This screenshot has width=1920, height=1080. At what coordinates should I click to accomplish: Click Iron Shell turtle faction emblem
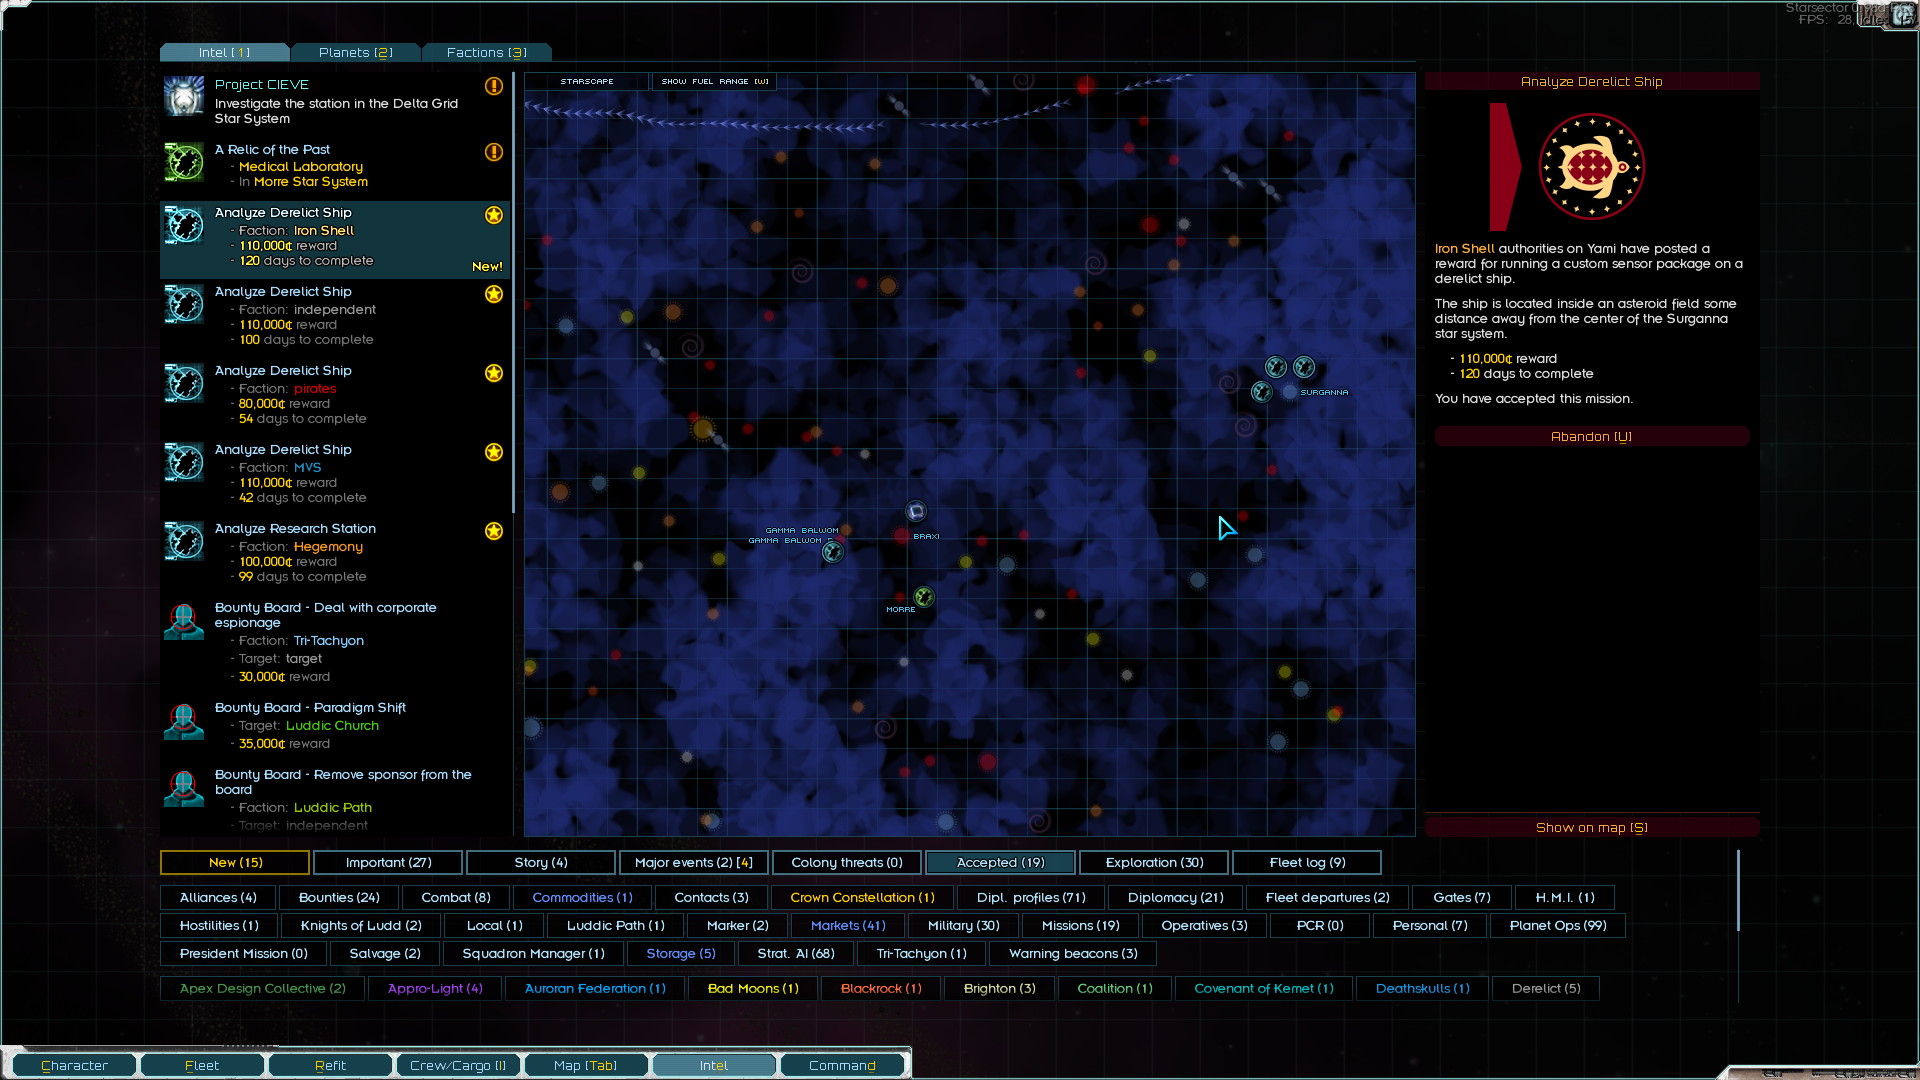coord(1591,166)
